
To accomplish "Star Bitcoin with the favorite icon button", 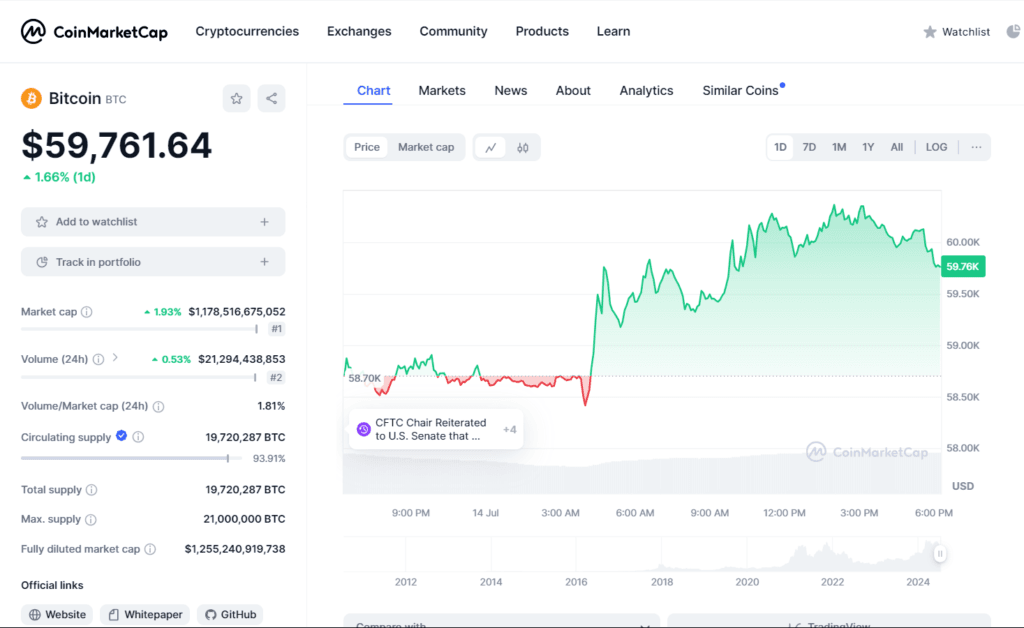I will (x=236, y=99).
